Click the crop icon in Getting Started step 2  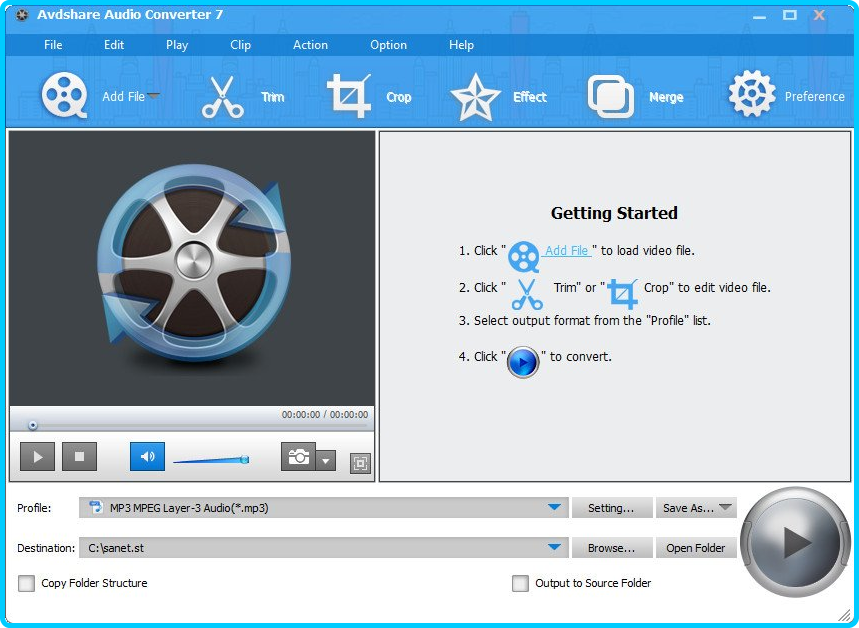coord(622,294)
